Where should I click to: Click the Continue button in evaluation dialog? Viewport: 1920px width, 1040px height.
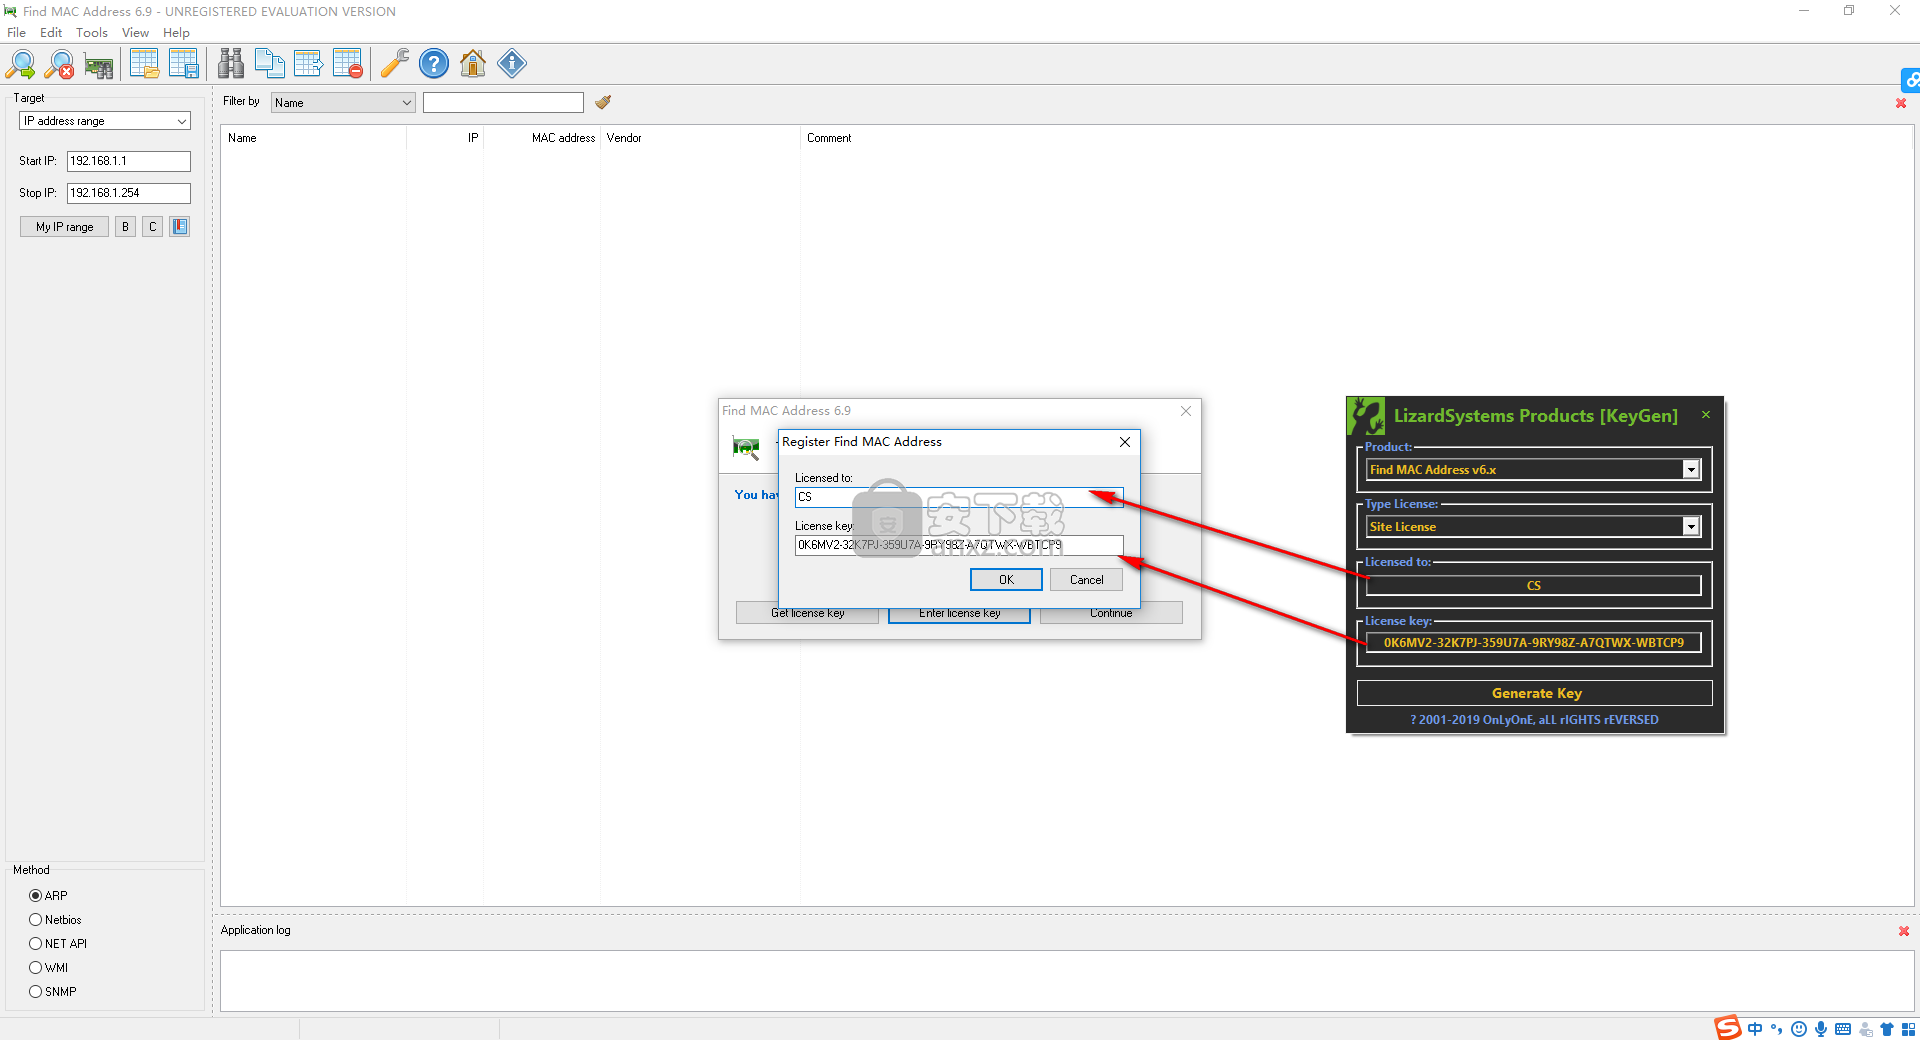[x=1111, y=613]
